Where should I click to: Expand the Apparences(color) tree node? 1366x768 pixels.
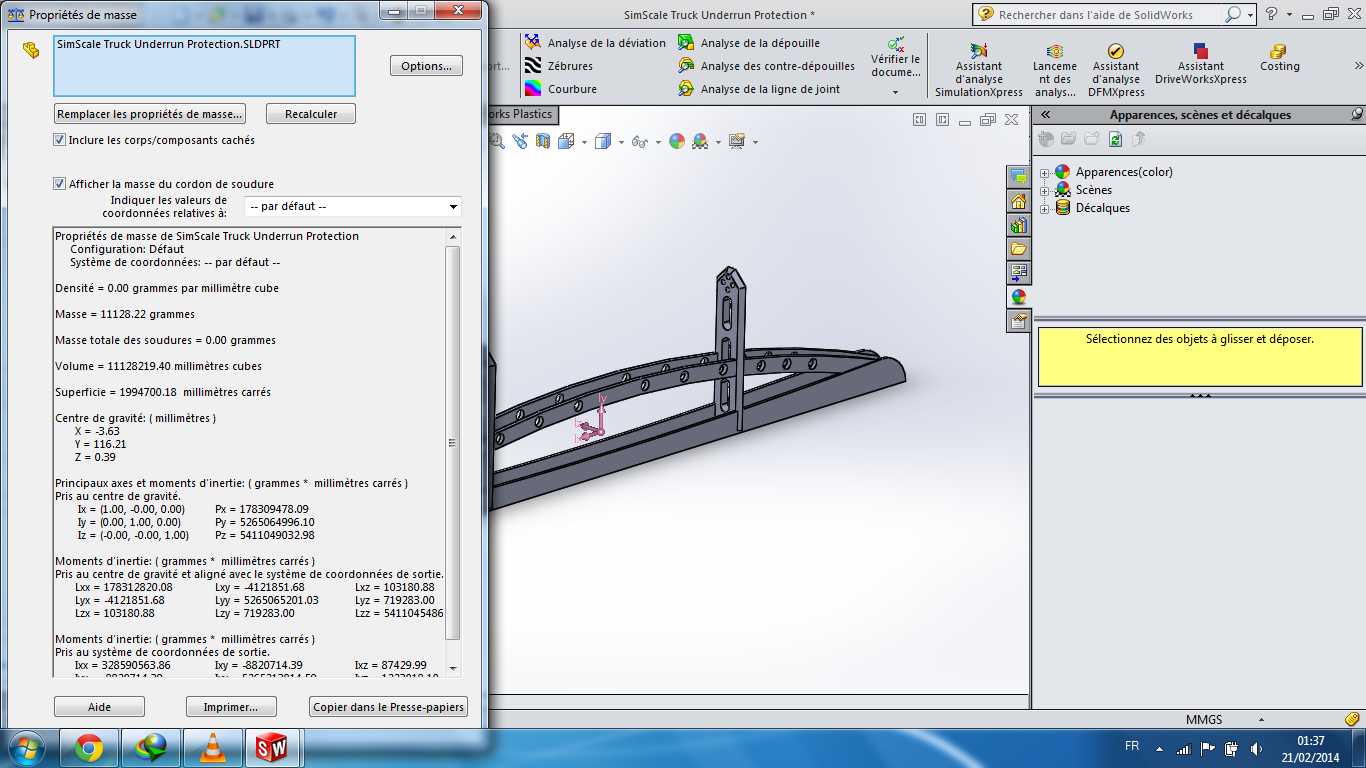click(1045, 172)
